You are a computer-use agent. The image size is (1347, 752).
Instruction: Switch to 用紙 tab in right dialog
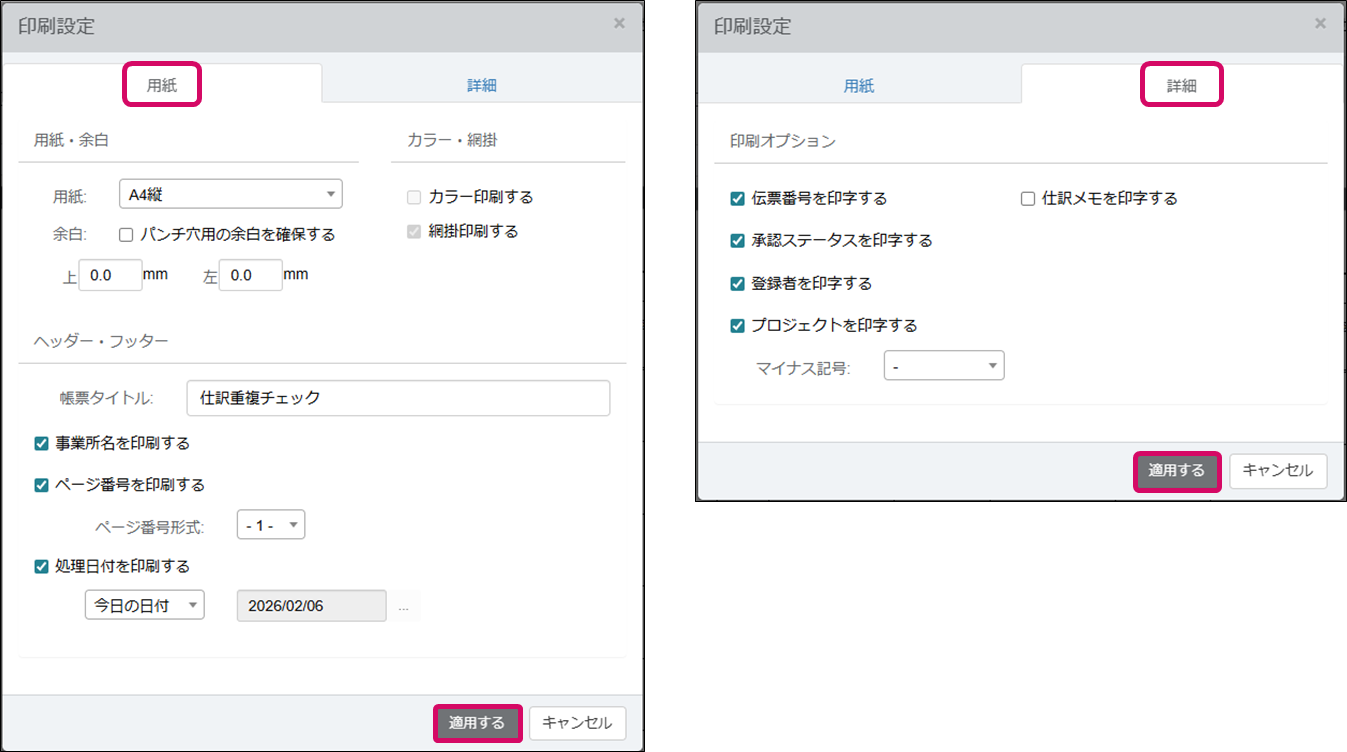point(859,85)
